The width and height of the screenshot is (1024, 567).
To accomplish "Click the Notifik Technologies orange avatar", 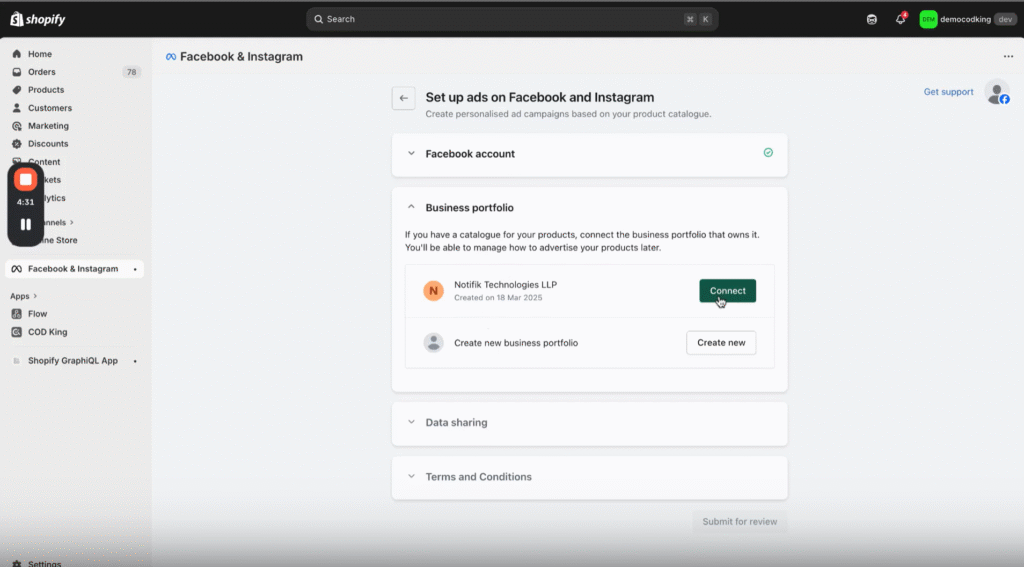I will (x=433, y=291).
